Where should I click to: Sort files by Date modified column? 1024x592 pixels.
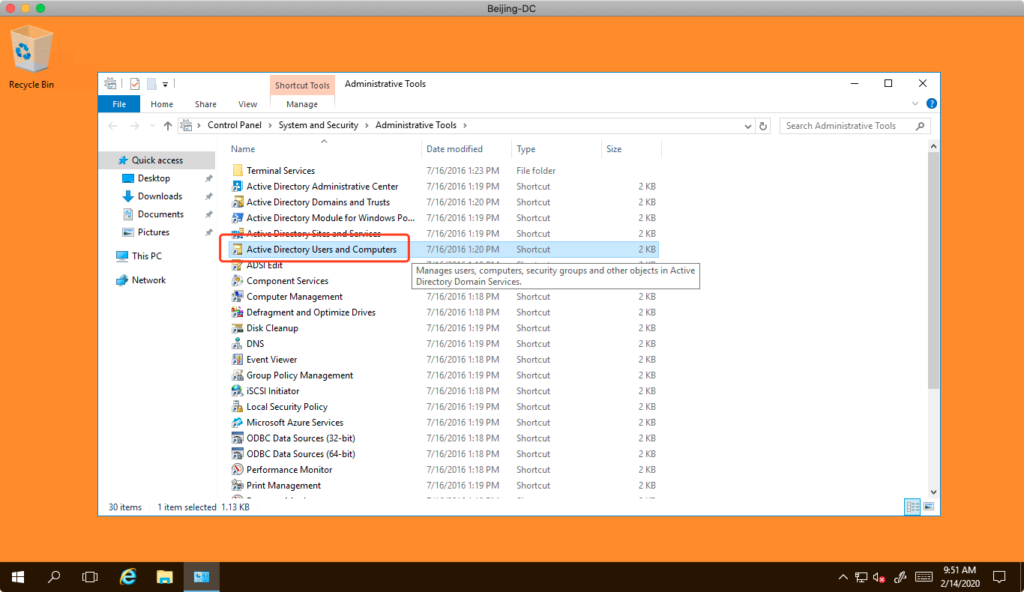(x=454, y=149)
